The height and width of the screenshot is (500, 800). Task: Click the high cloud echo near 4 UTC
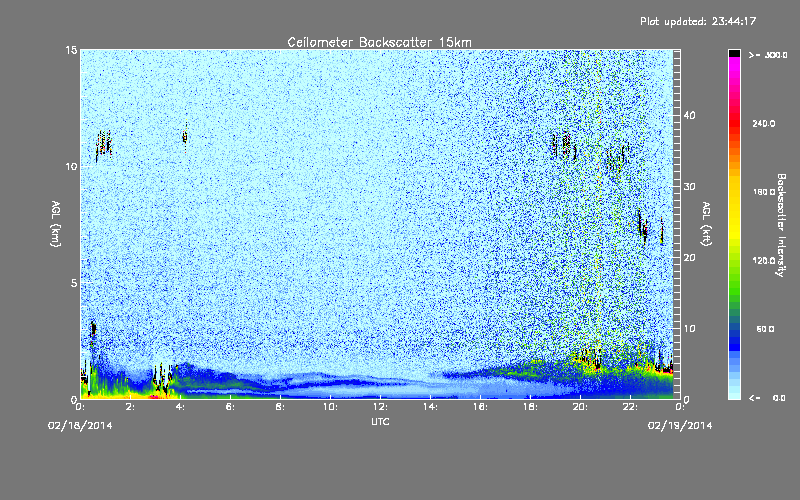tap(185, 137)
